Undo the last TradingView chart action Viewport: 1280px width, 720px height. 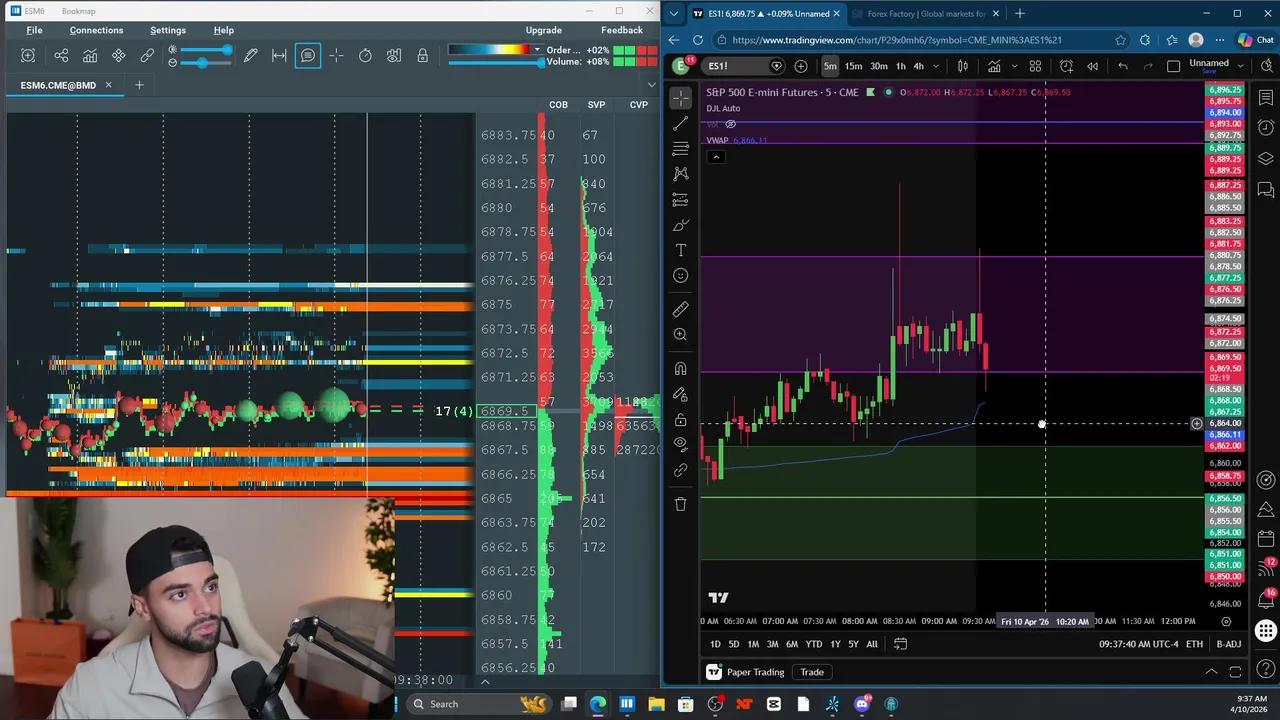1123,66
